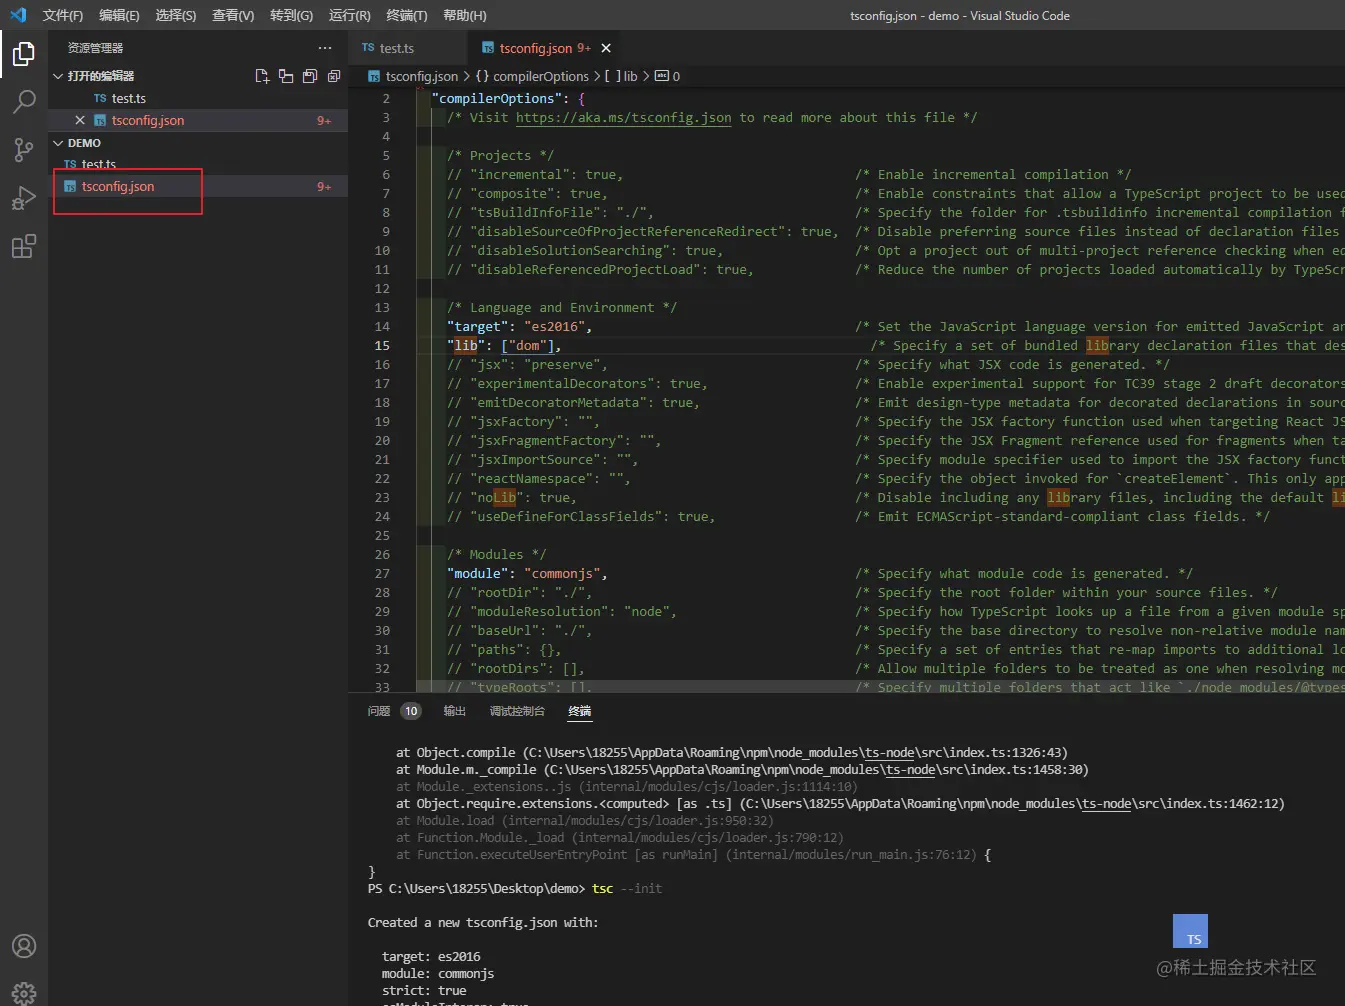Open the aka.ms/tsconfig.json link
This screenshot has width=1345, height=1006.
623,117
